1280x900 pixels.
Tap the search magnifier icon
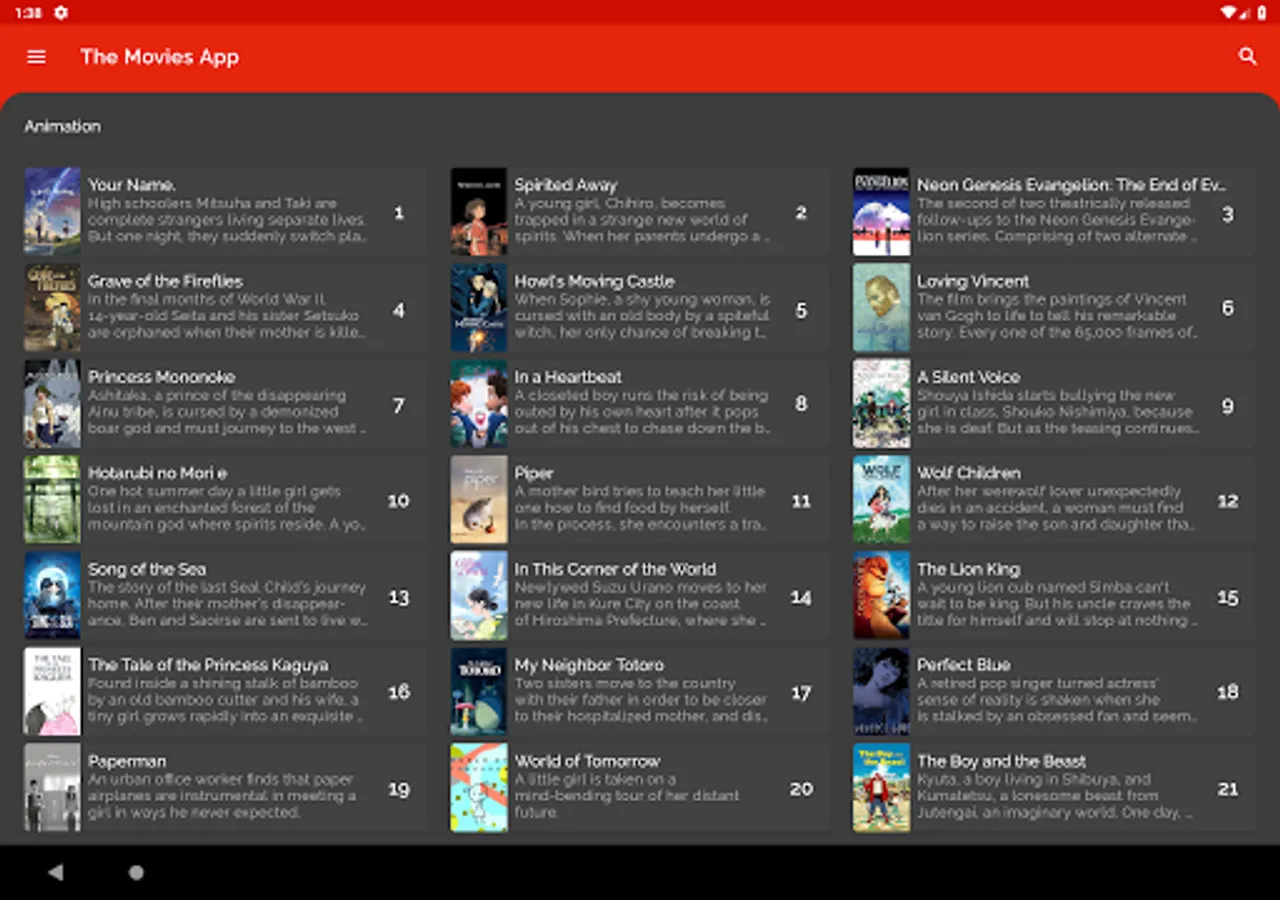[1247, 57]
